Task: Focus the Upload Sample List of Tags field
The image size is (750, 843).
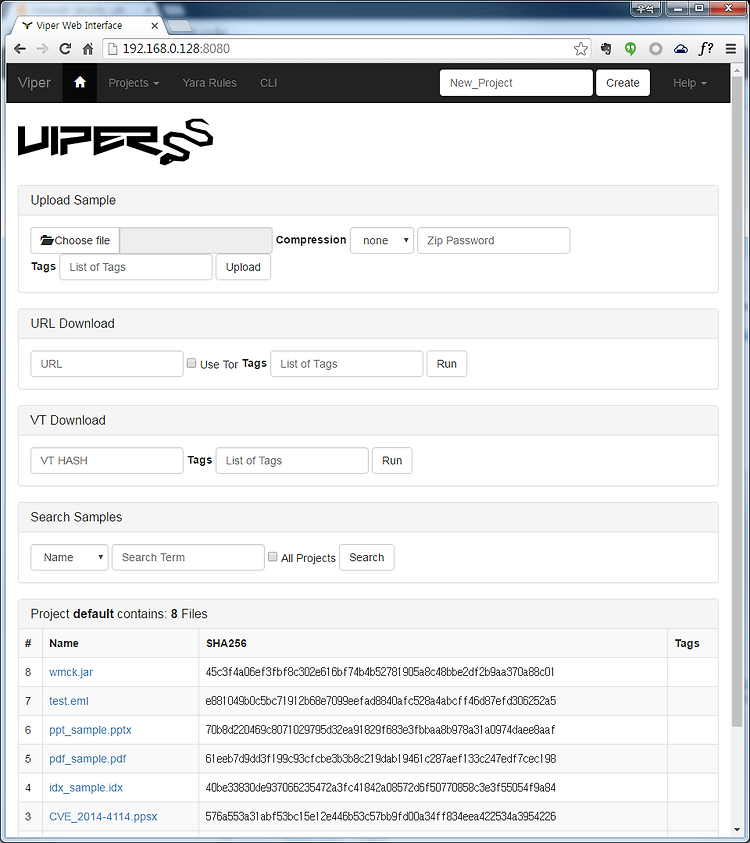Action: tap(136, 267)
